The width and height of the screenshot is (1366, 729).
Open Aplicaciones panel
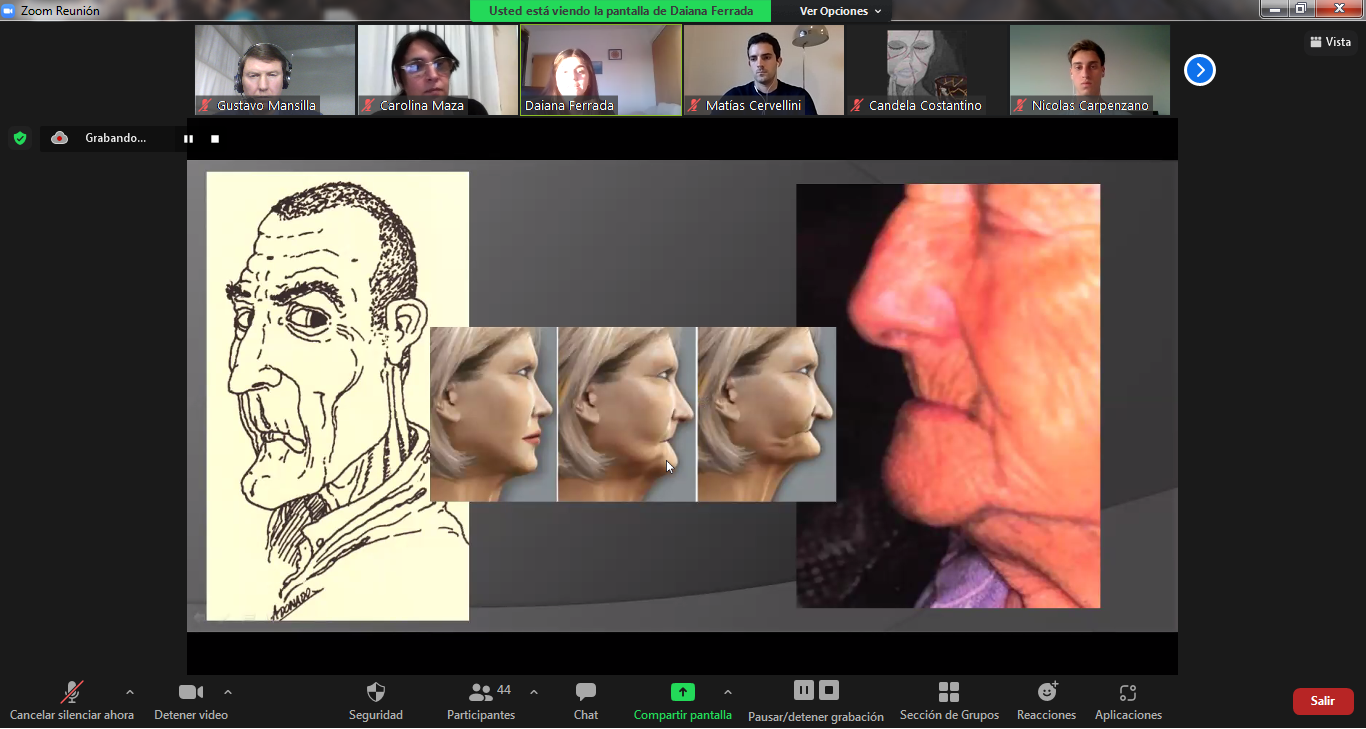(x=1128, y=693)
